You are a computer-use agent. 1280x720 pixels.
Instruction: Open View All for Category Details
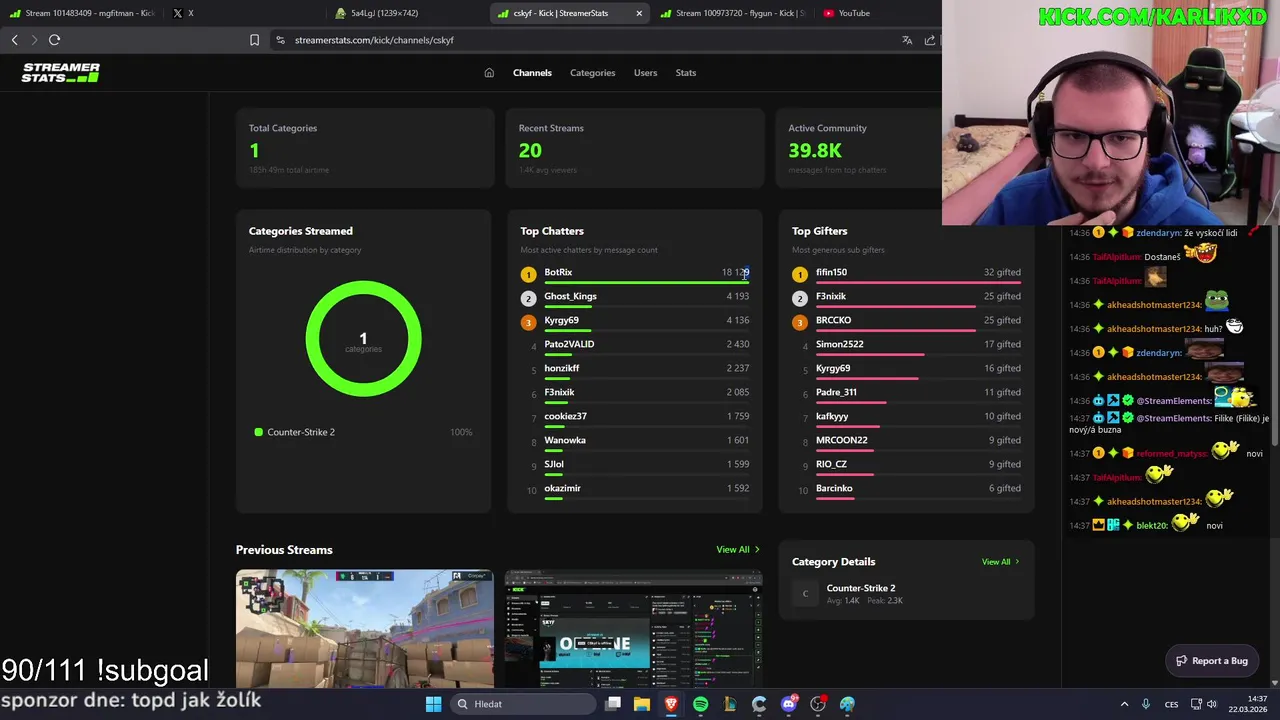coord(1000,562)
